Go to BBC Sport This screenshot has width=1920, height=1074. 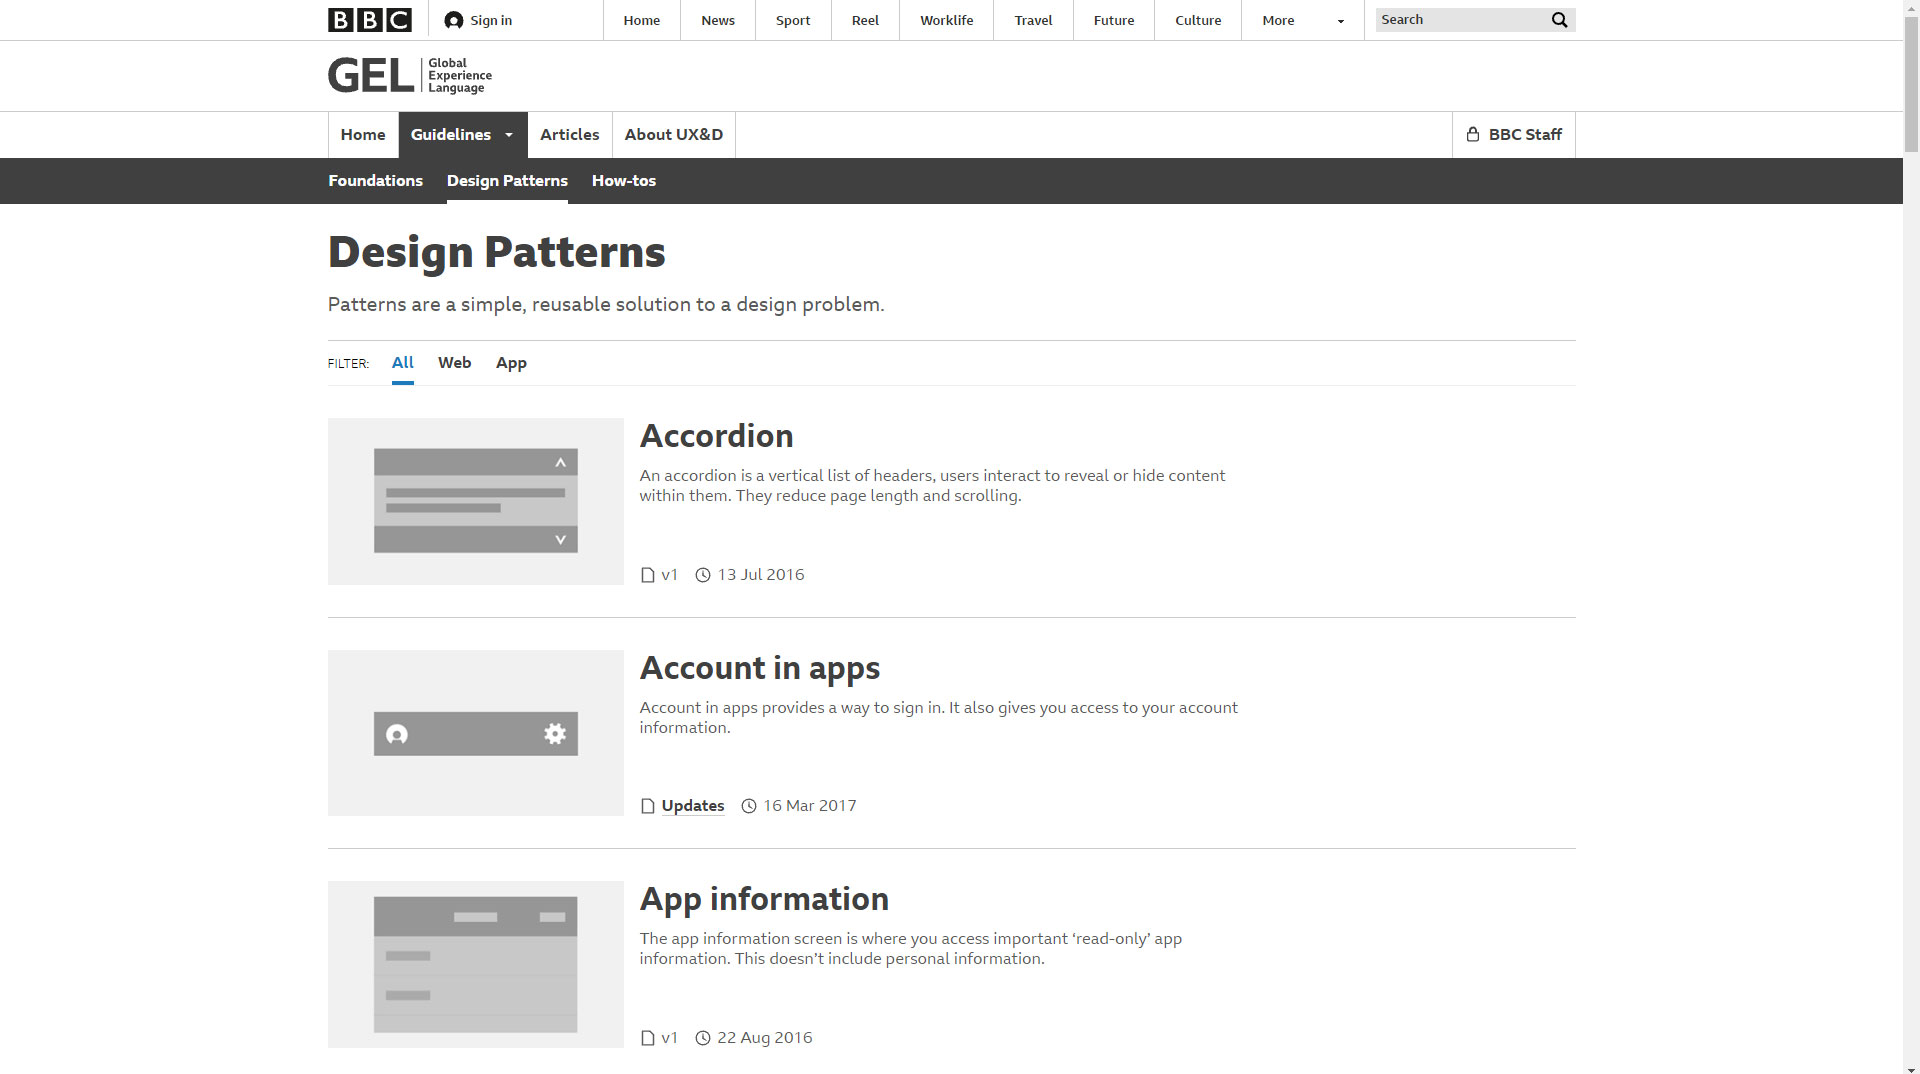[793, 20]
